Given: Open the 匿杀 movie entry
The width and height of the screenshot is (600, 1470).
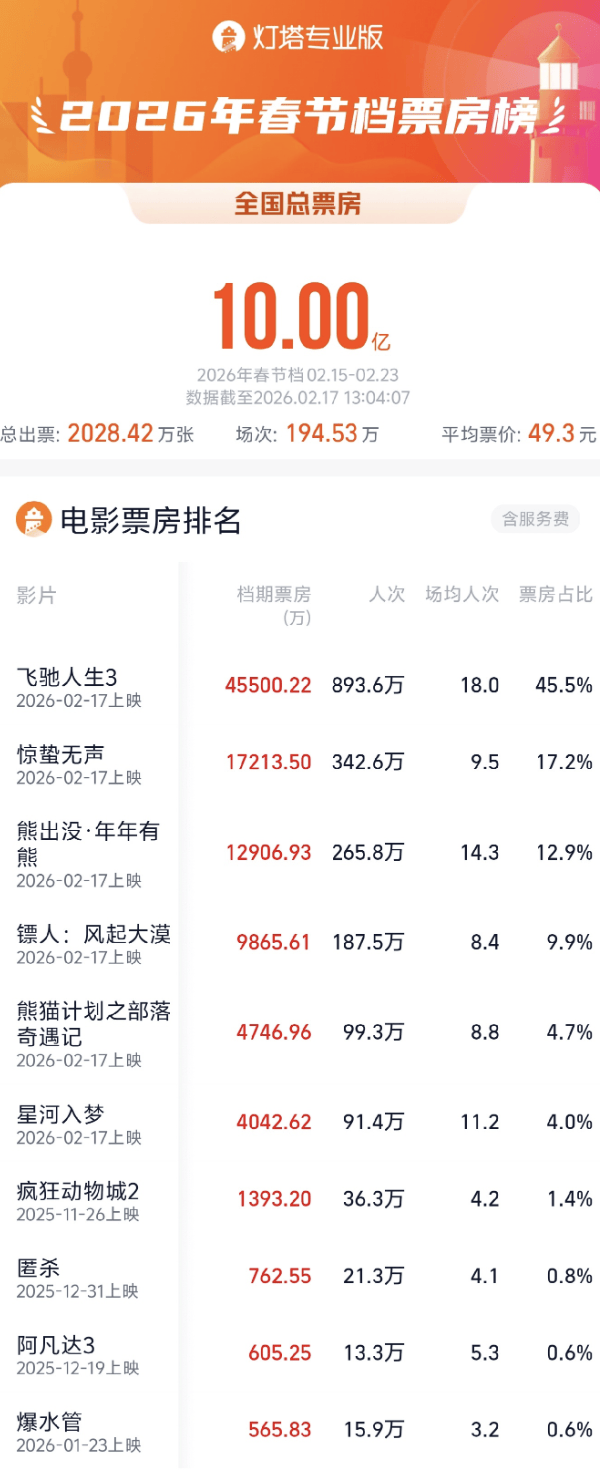Looking at the screenshot, I should 39,1267.
